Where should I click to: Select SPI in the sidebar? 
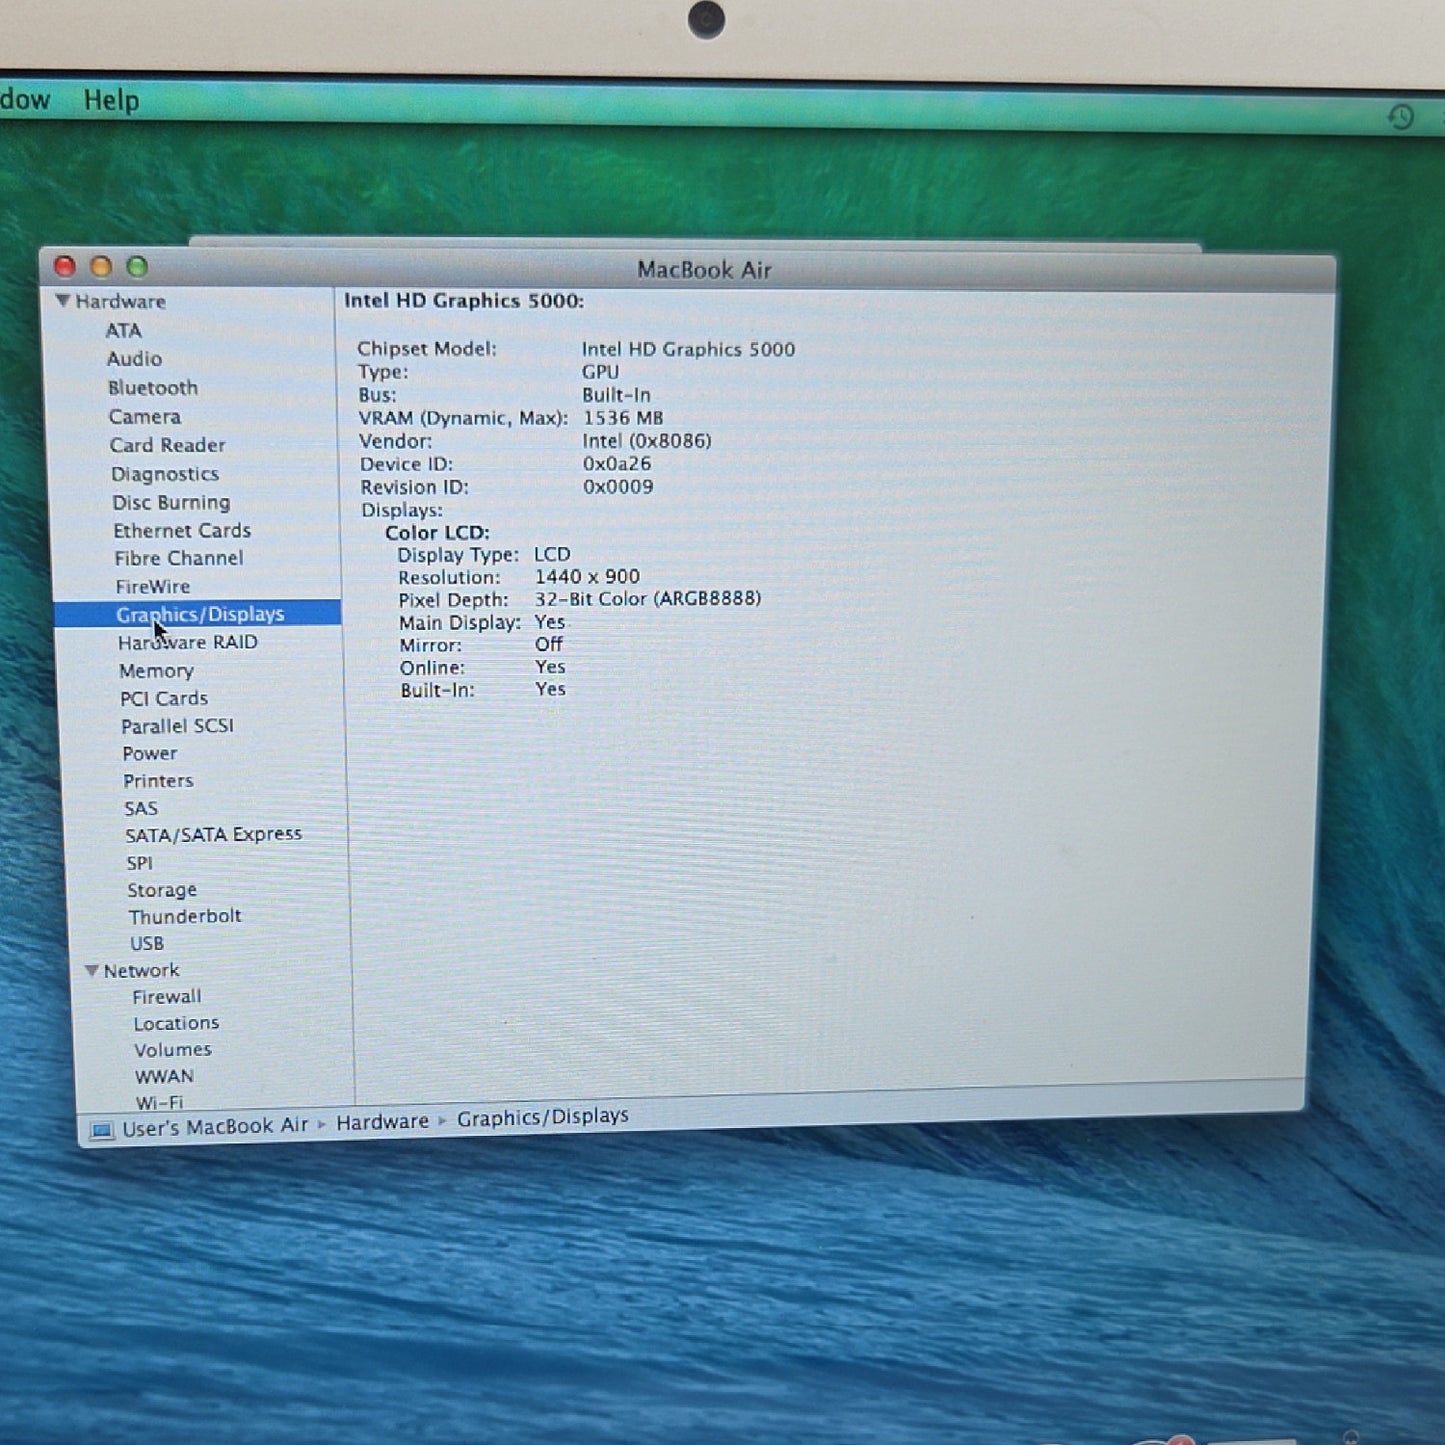(140, 863)
